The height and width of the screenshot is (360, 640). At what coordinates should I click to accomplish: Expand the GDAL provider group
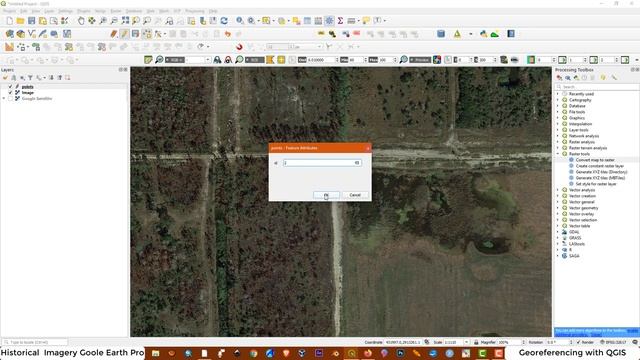558,232
